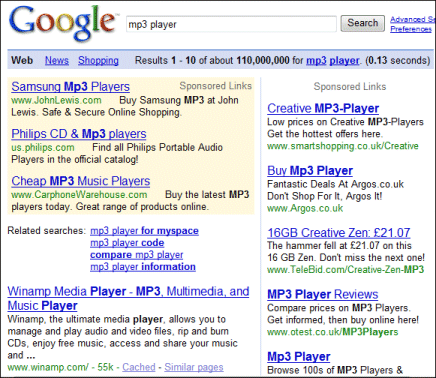Click us.philips.com green URL text
Viewport: 436px width, 378px height.
pos(43,147)
